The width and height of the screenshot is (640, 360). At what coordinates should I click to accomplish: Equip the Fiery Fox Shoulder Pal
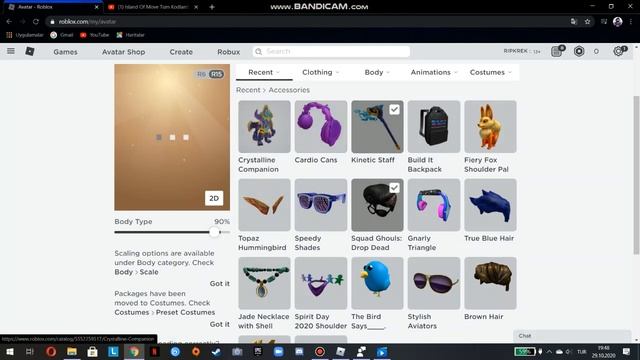point(490,127)
